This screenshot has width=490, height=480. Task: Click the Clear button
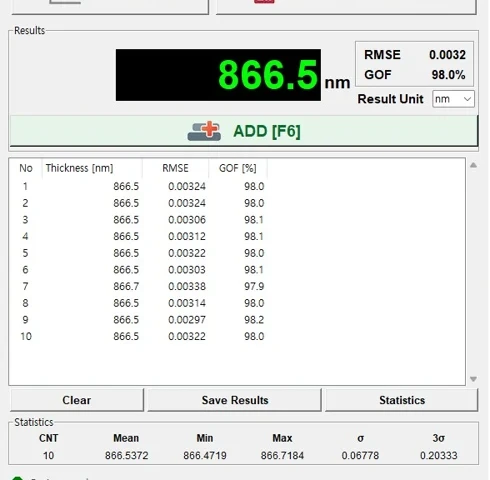[x=77, y=400]
